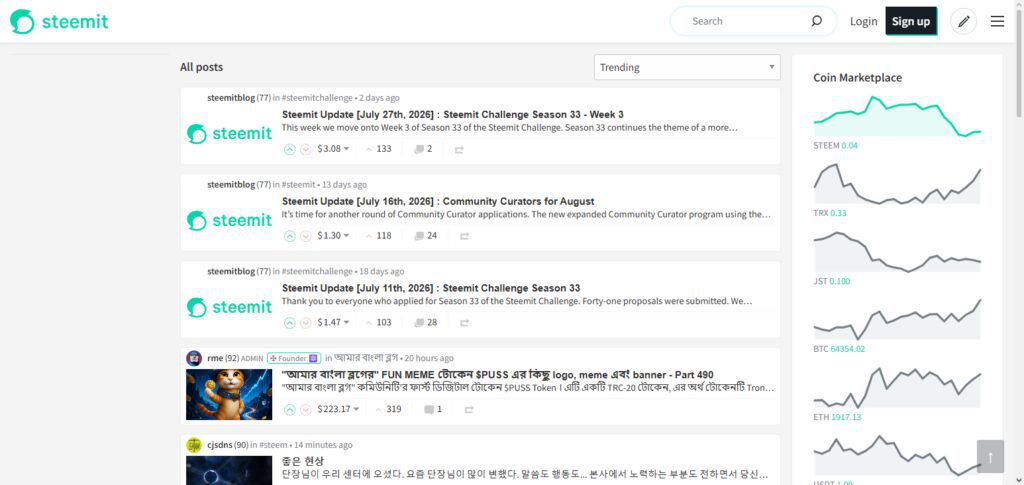The image size is (1024, 485).
Task: Resteem the July 11th Season 33 post
Action: click(464, 323)
